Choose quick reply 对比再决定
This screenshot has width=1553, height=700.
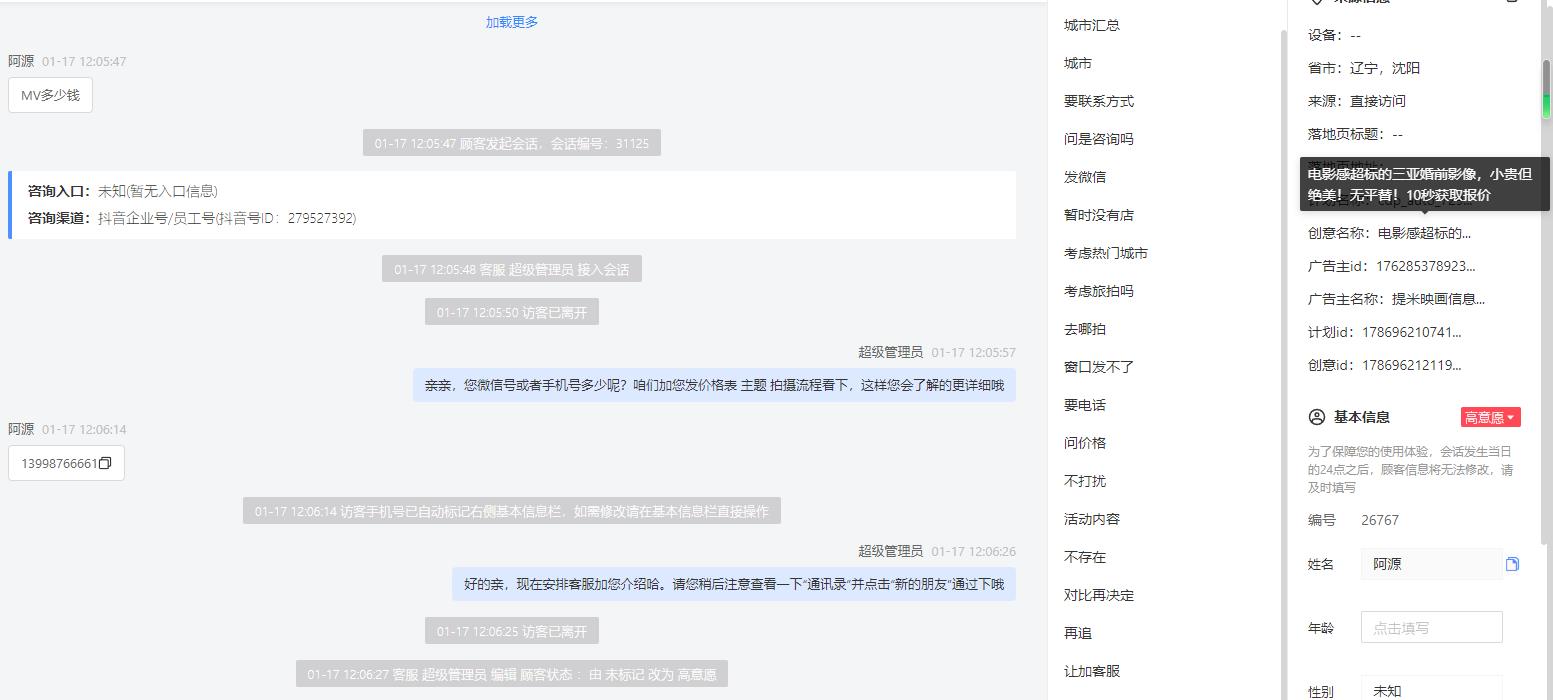click(1099, 595)
